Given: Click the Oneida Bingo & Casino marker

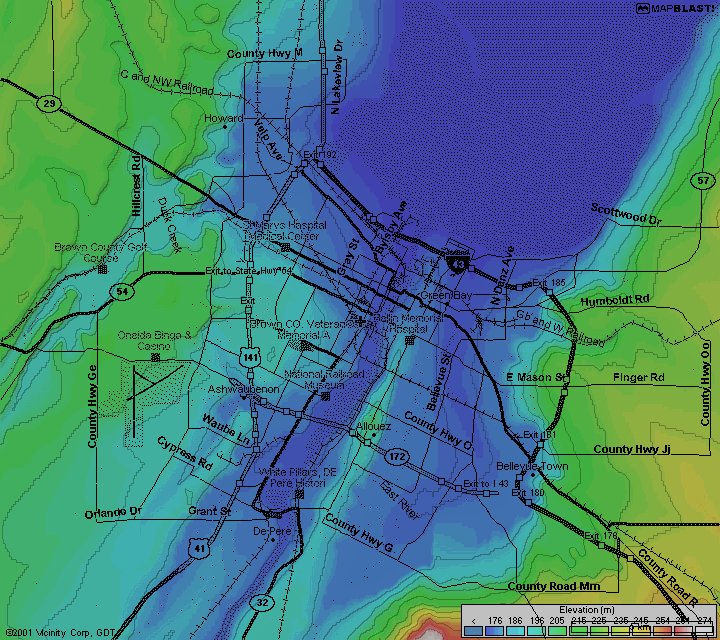Looking at the screenshot, I should [156, 357].
